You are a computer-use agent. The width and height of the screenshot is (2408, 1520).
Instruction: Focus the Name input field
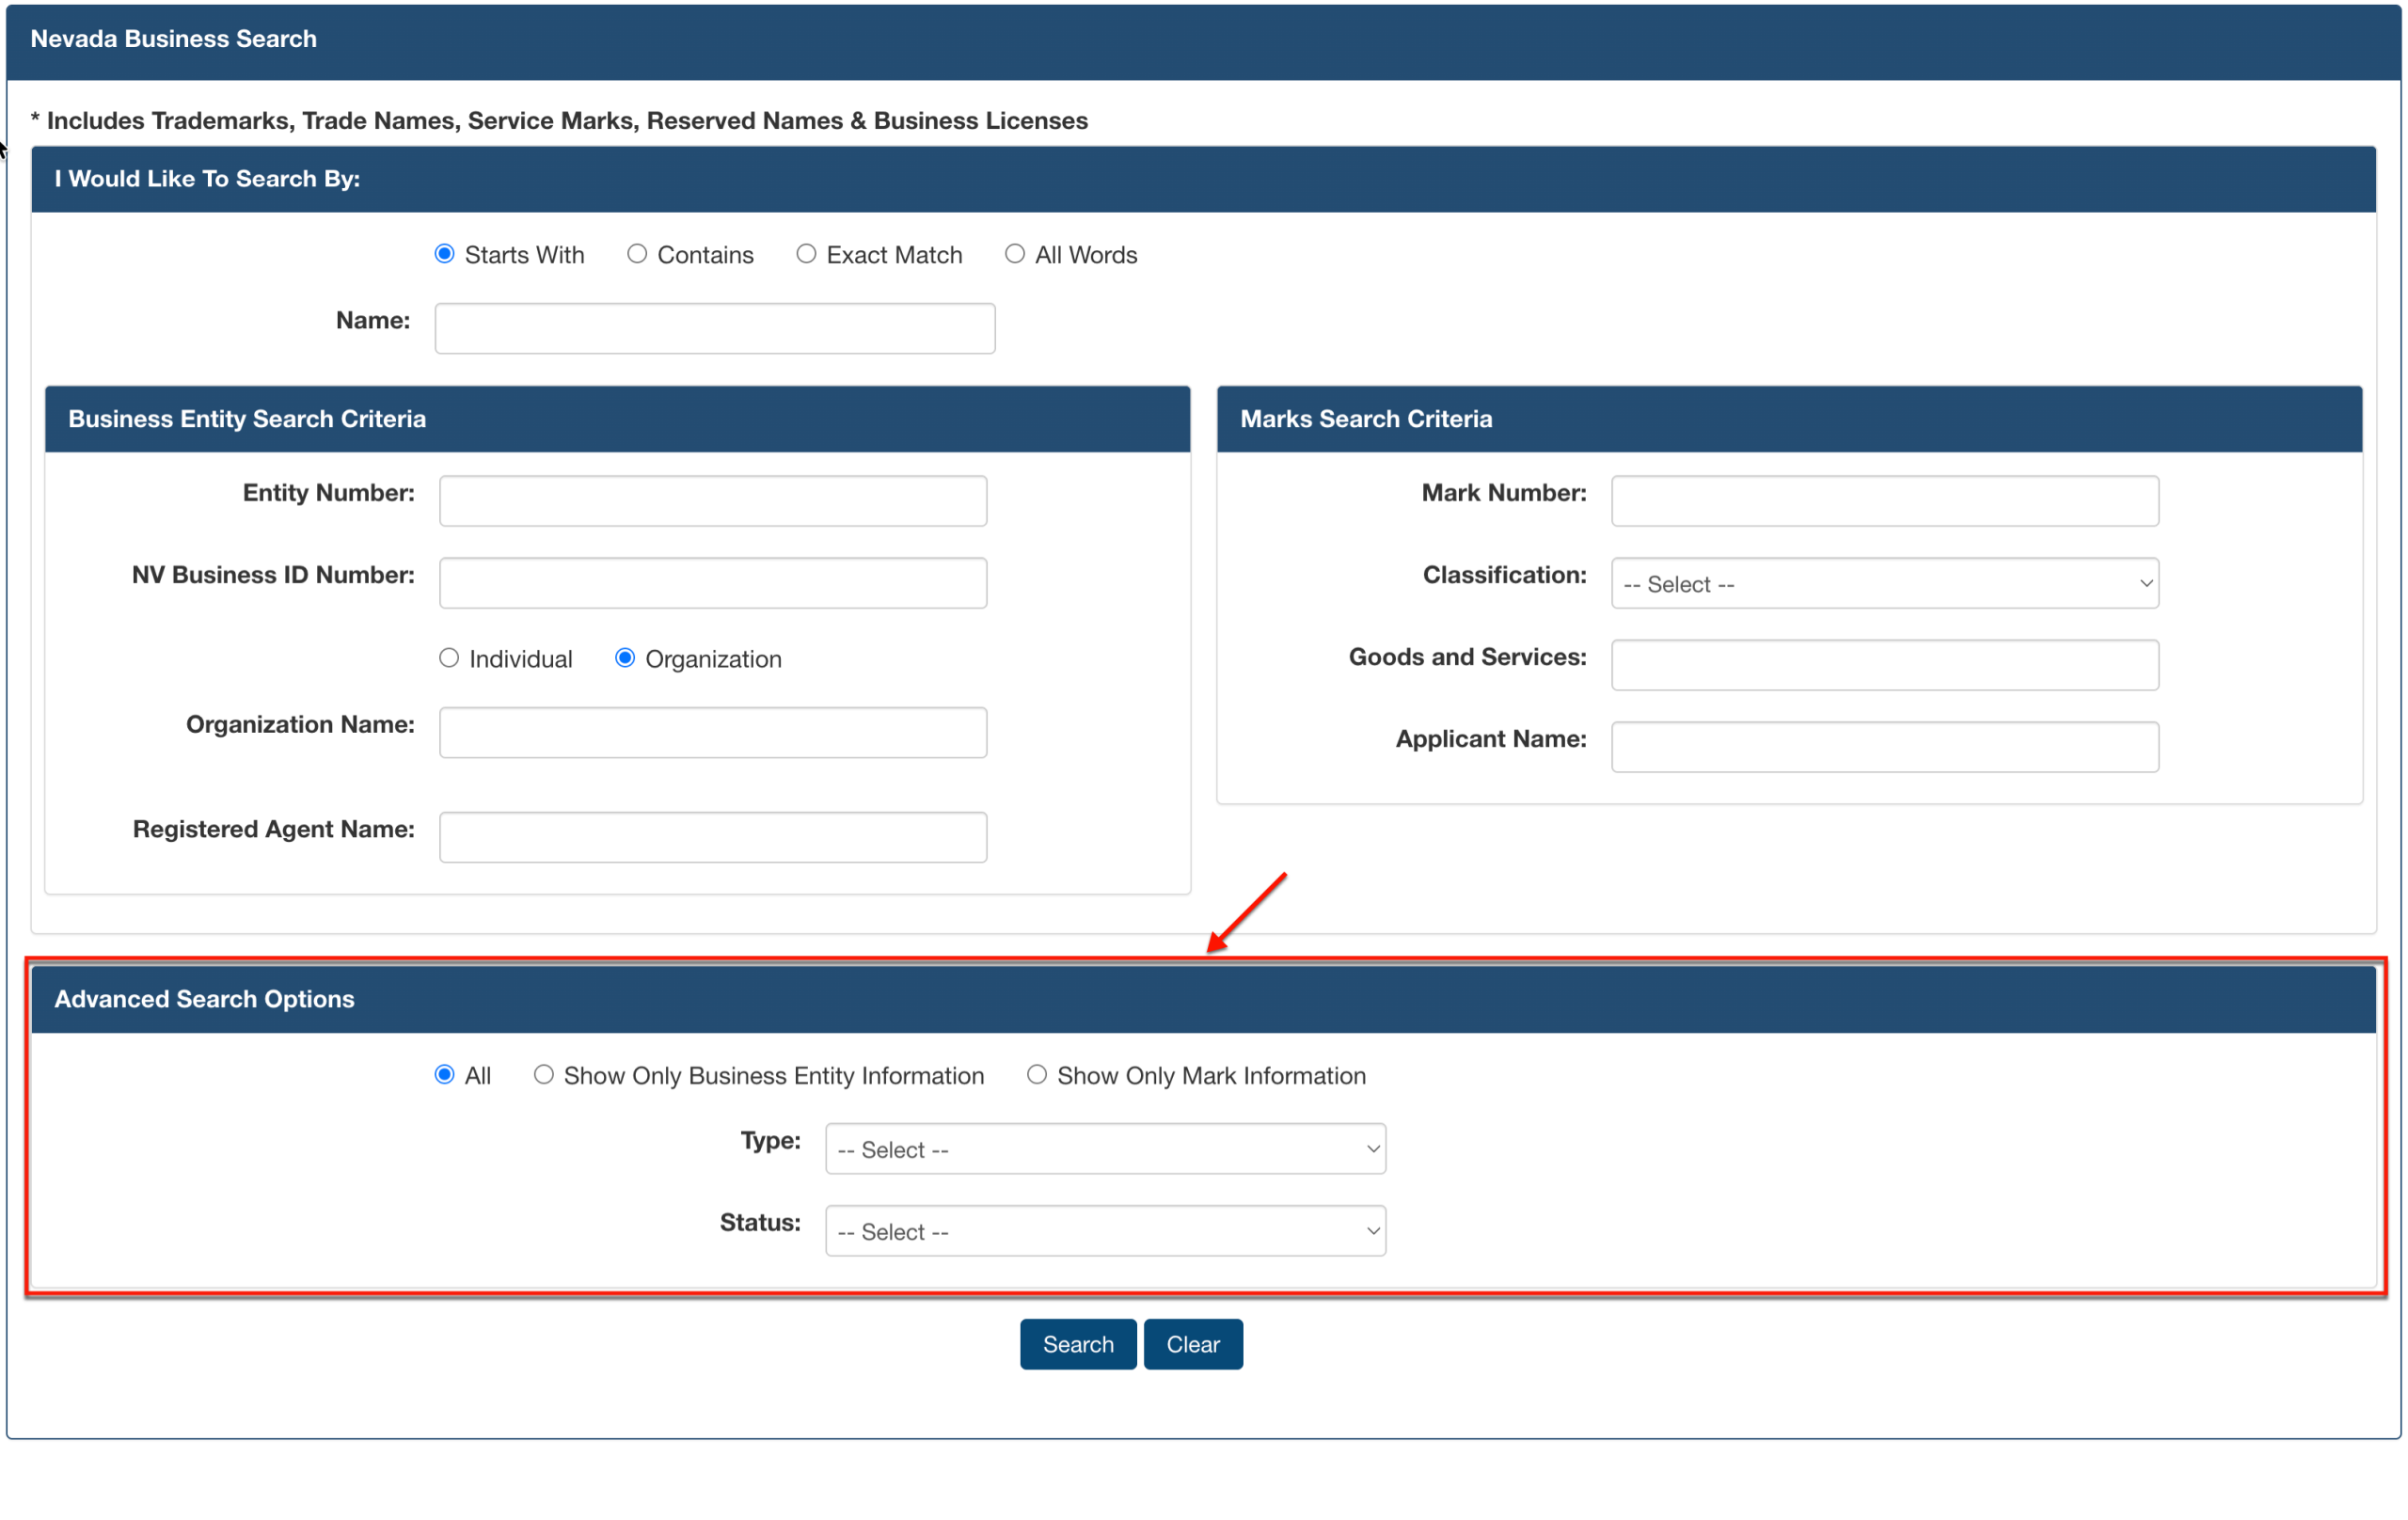pos(715,329)
